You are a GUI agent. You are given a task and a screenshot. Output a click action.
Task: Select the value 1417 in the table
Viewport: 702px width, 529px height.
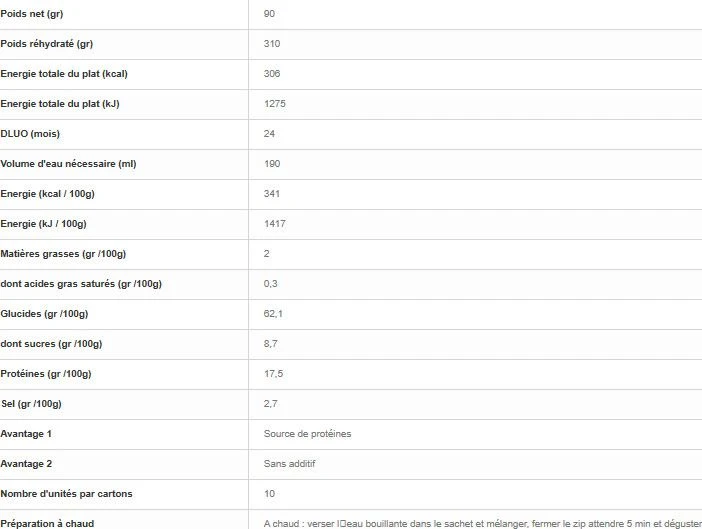point(274,224)
